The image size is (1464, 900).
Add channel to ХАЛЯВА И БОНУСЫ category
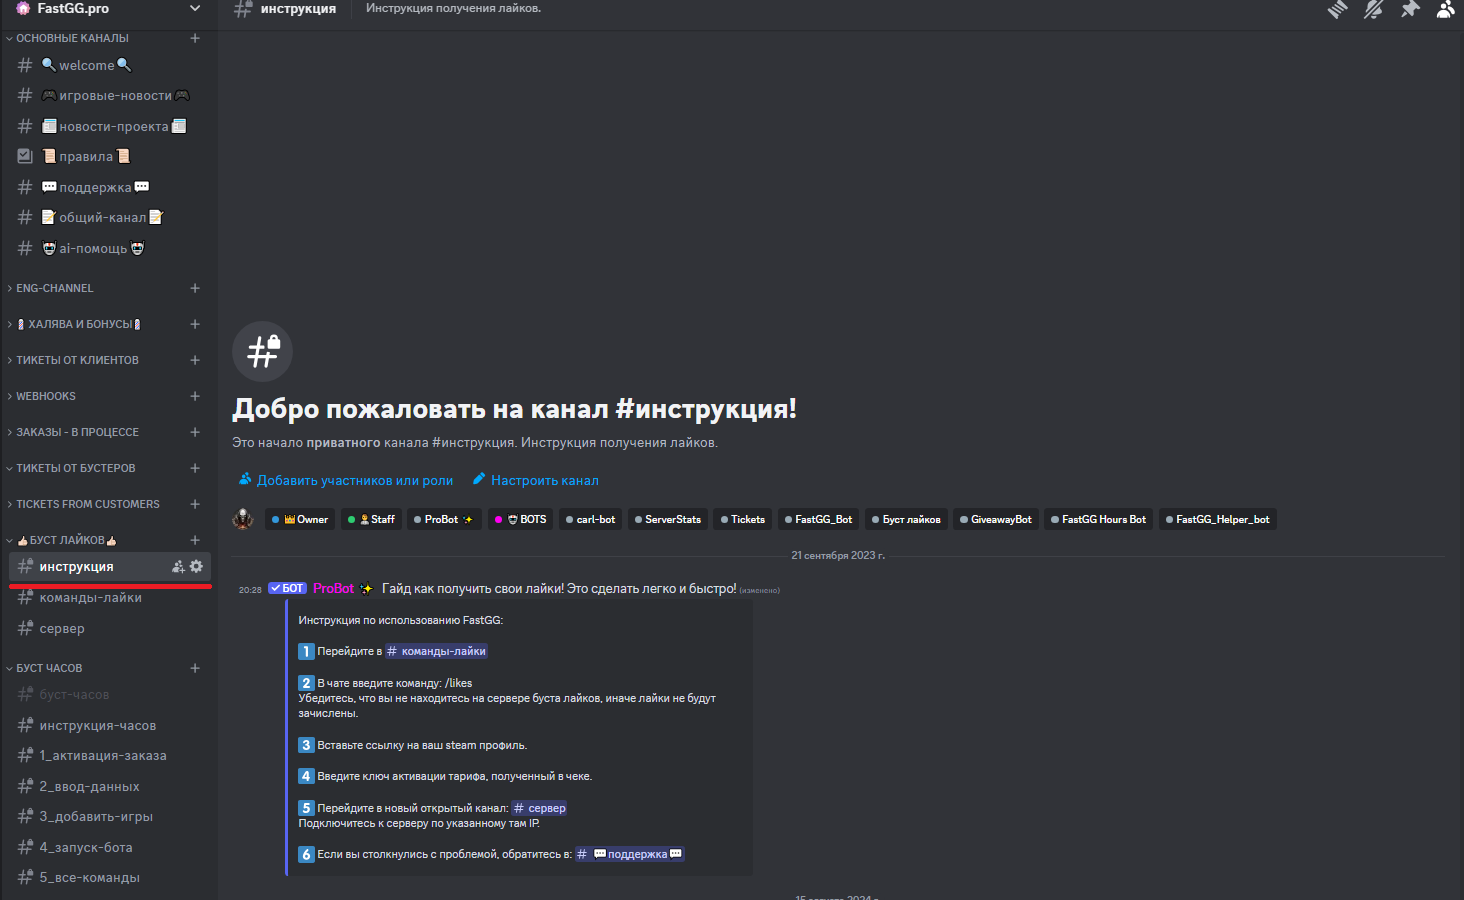click(x=195, y=324)
